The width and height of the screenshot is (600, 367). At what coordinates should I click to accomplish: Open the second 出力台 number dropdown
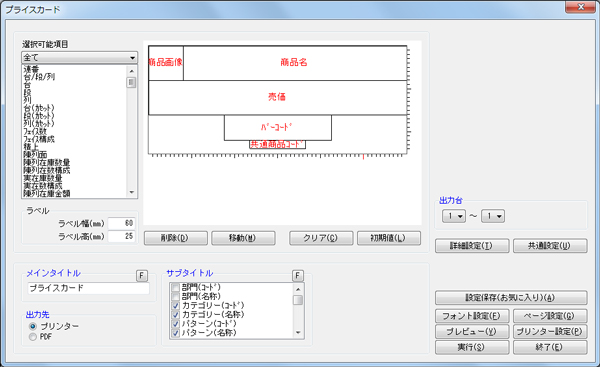[493, 216]
